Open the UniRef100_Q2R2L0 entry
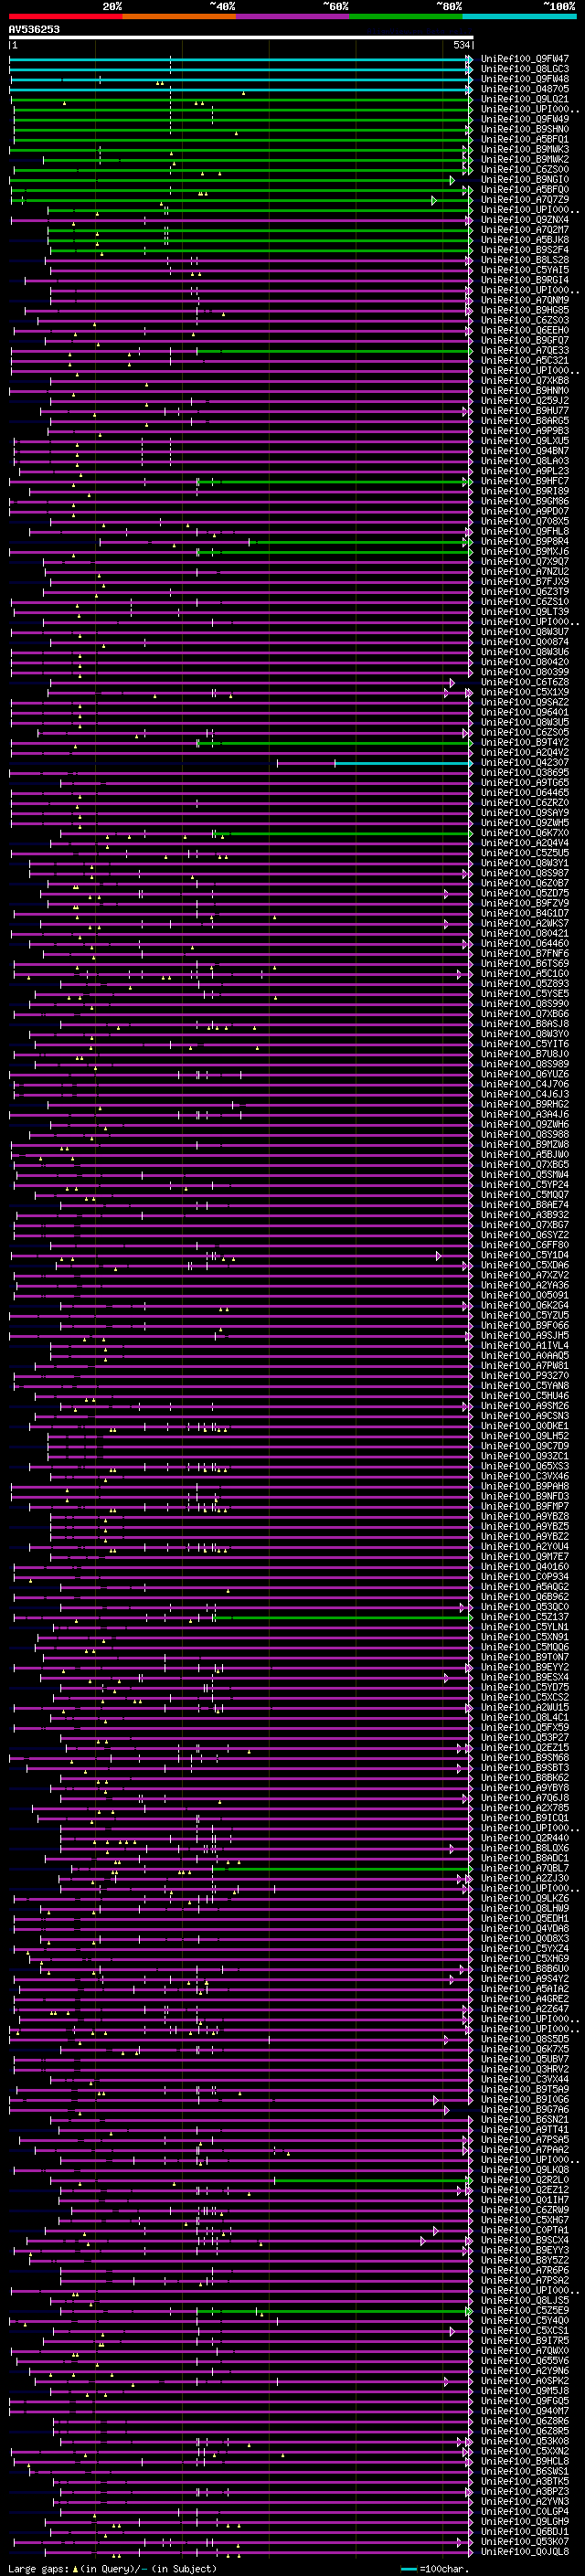 525,2180
